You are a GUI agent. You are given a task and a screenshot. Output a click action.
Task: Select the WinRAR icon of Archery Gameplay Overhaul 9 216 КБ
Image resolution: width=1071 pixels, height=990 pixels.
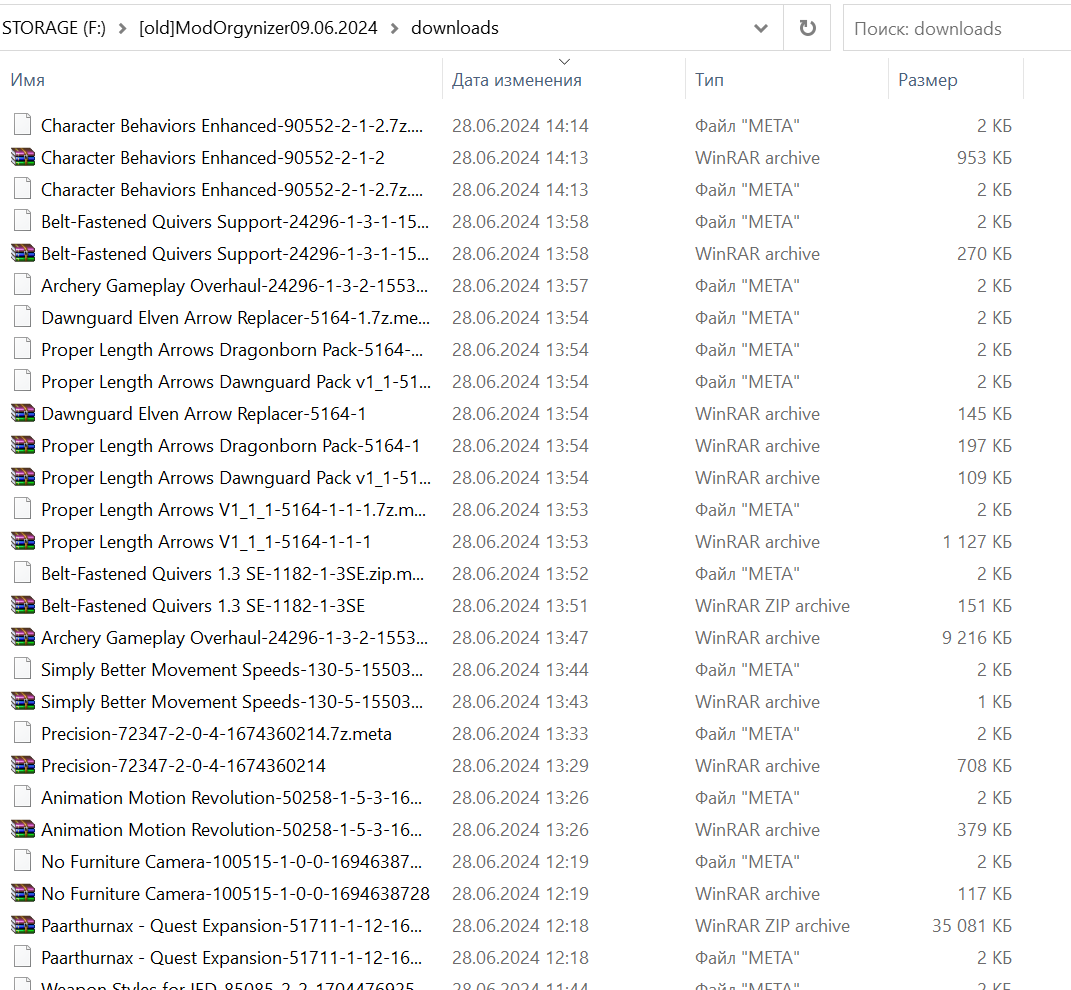coord(23,637)
